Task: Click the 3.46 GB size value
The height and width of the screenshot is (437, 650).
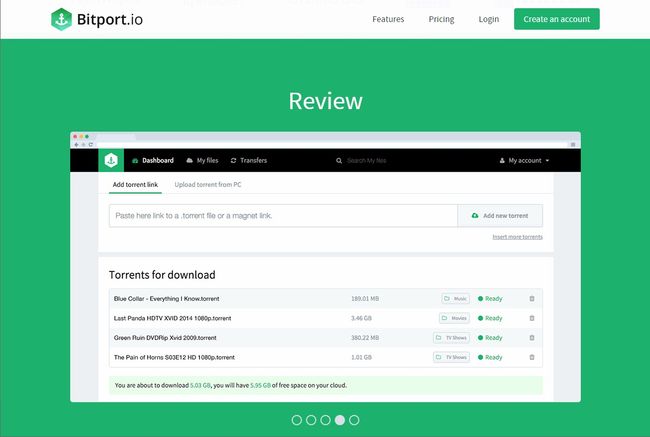Action: point(361,318)
